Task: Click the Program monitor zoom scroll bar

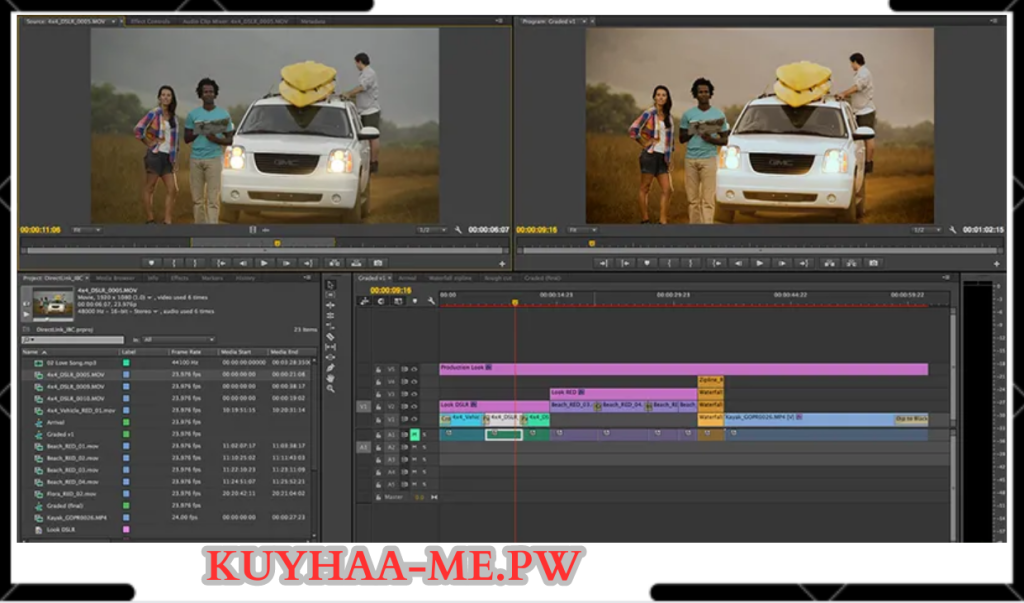Action: (x=761, y=250)
